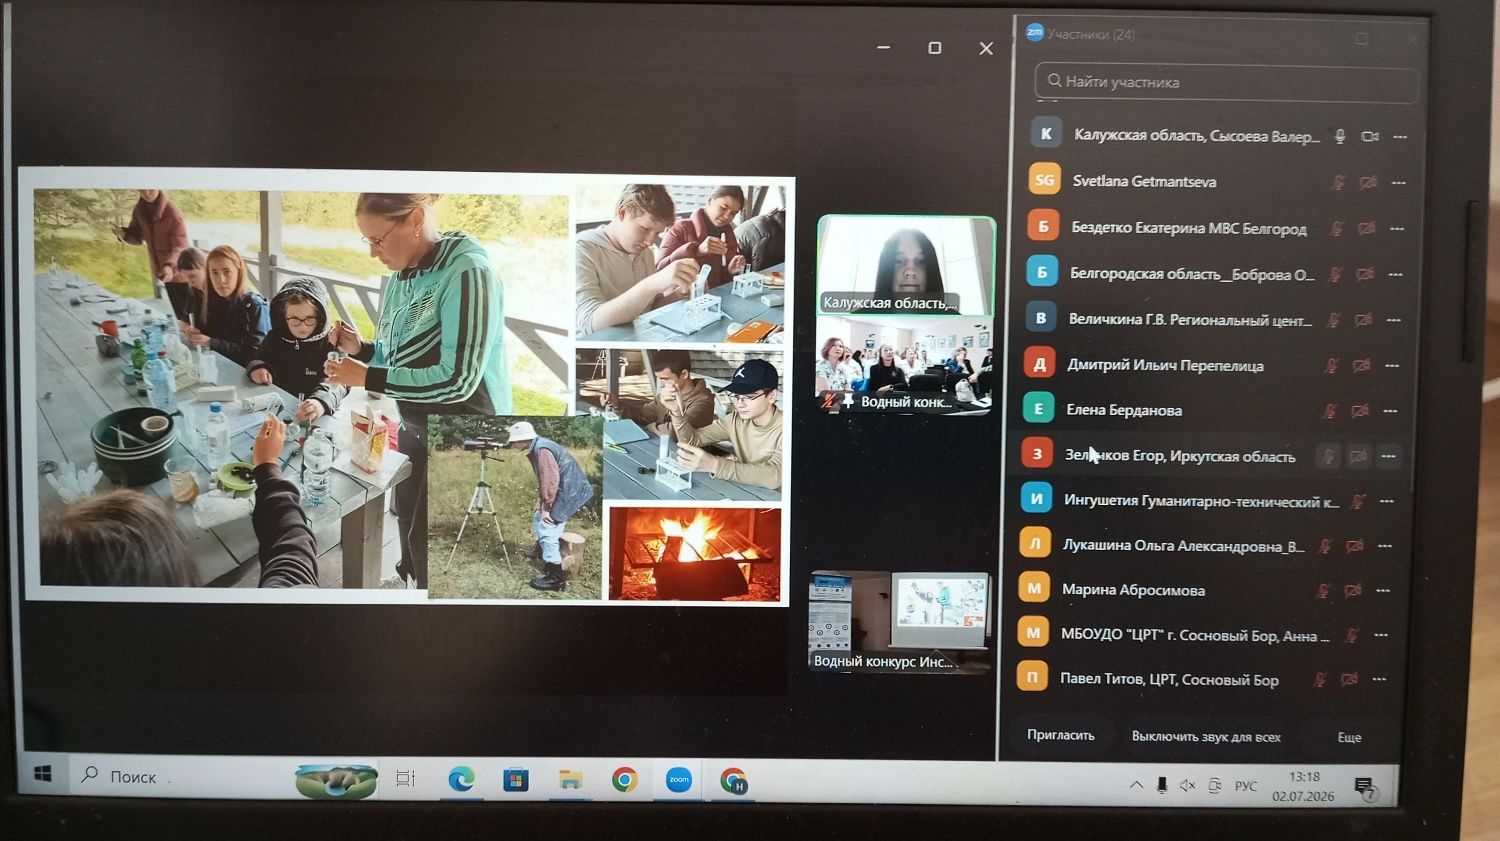This screenshot has width=1500, height=841.
Task: Open File Explorer from the taskbar
Action: coord(570,779)
